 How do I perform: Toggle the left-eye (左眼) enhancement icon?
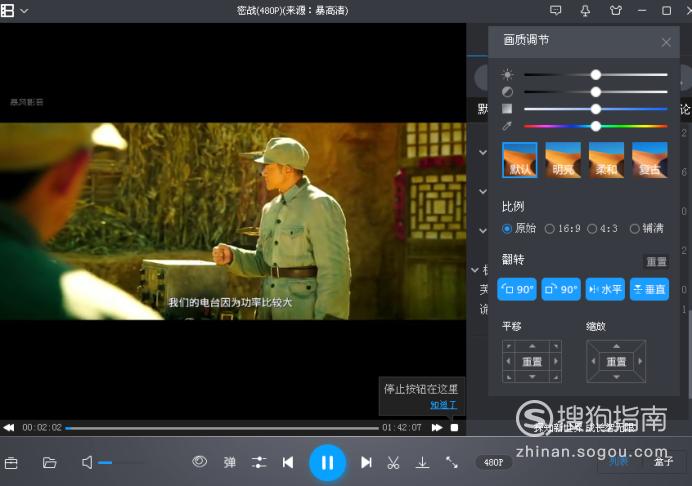[x=199, y=462]
